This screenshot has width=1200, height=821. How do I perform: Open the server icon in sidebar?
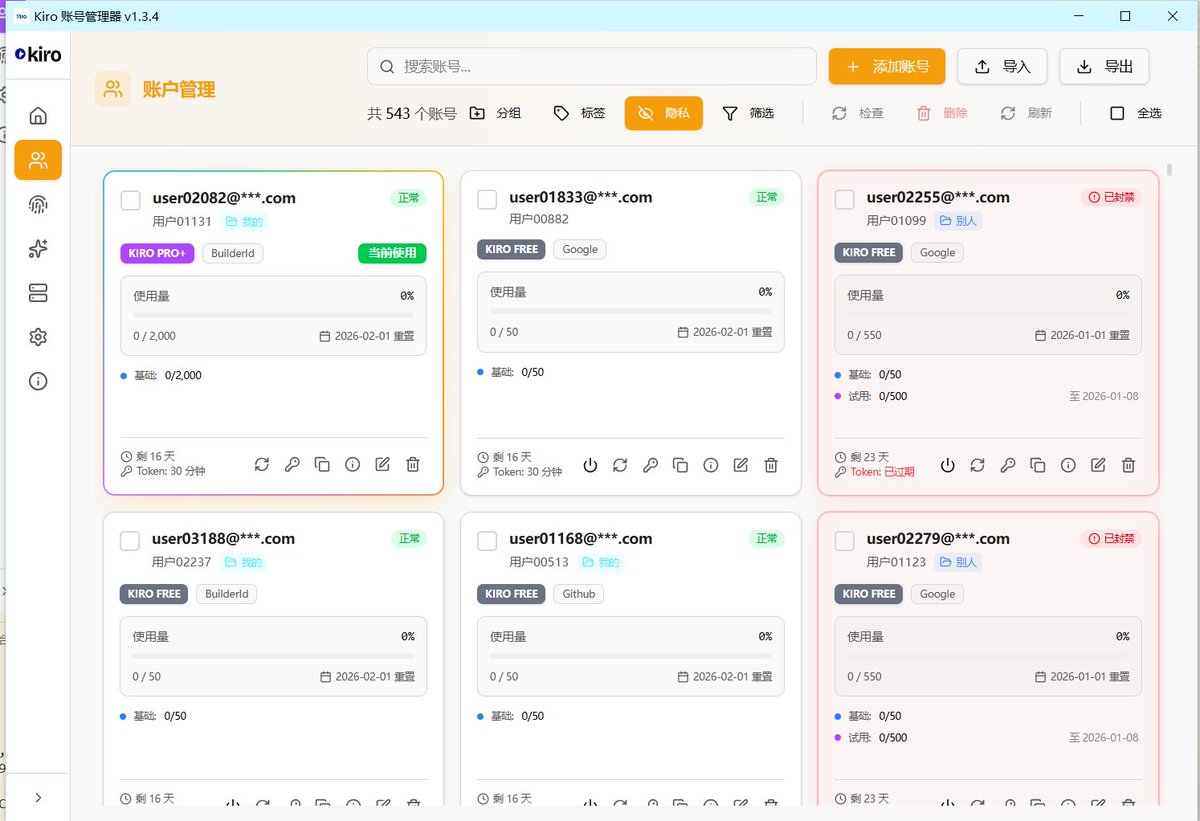pos(38,293)
